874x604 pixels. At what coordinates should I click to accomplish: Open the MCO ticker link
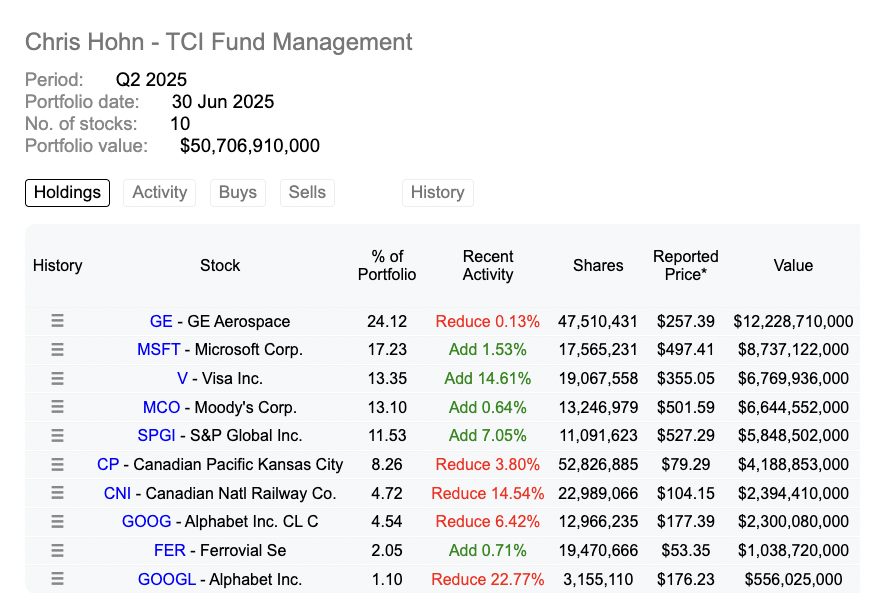(161, 407)
